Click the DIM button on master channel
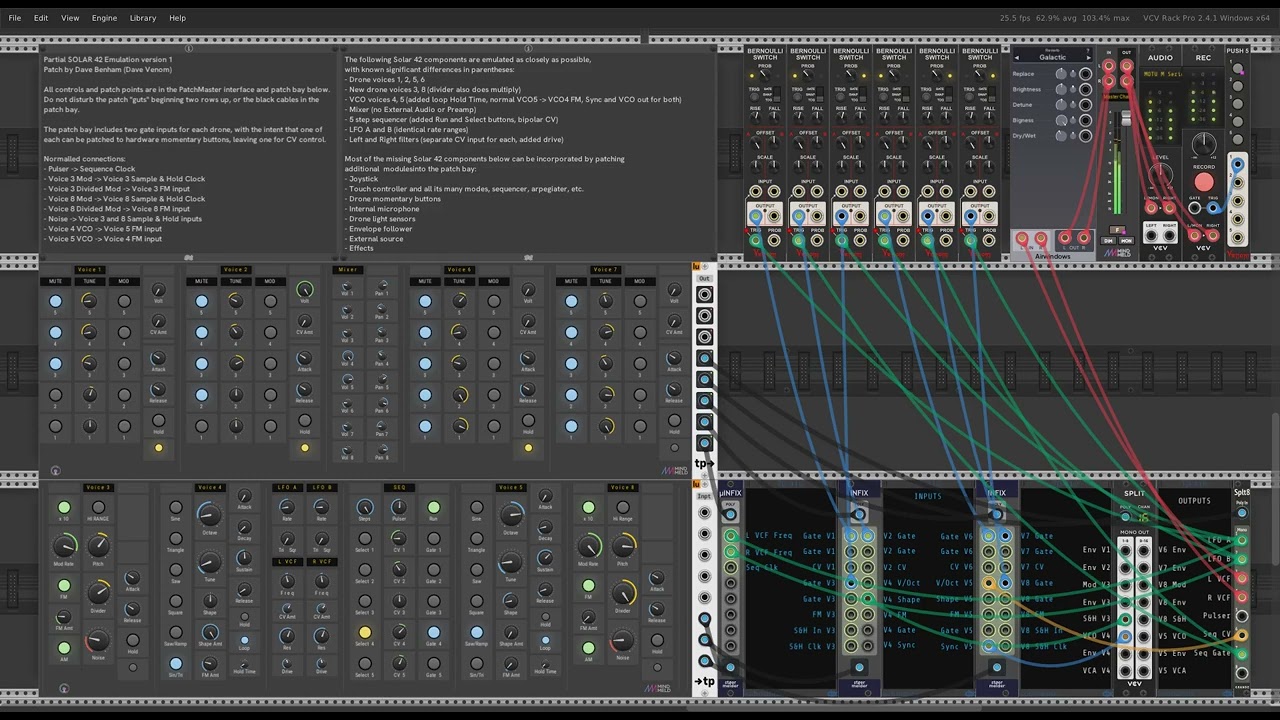Image resolution: width=1280 pixels, height=720 pixels. tap(1108, 241)
